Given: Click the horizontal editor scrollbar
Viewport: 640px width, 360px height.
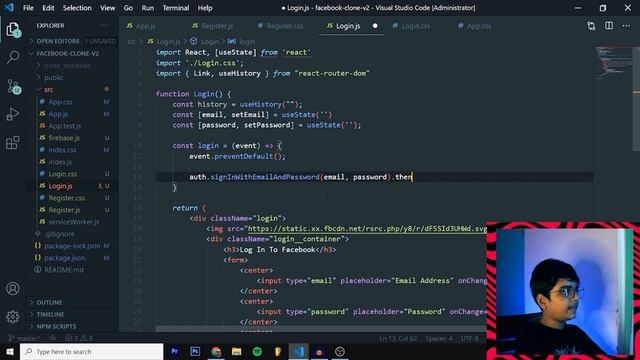Looking at the screenshot, I should point(320,329).
